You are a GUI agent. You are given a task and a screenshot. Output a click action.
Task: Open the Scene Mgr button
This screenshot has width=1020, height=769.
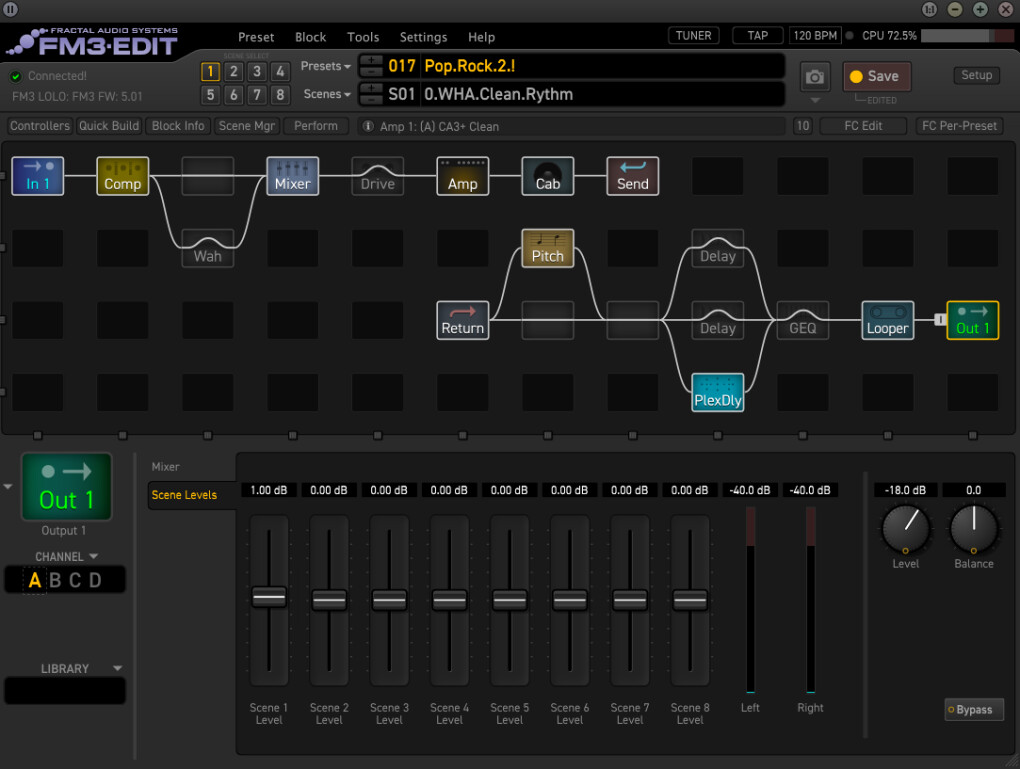(x=247, y=126)
